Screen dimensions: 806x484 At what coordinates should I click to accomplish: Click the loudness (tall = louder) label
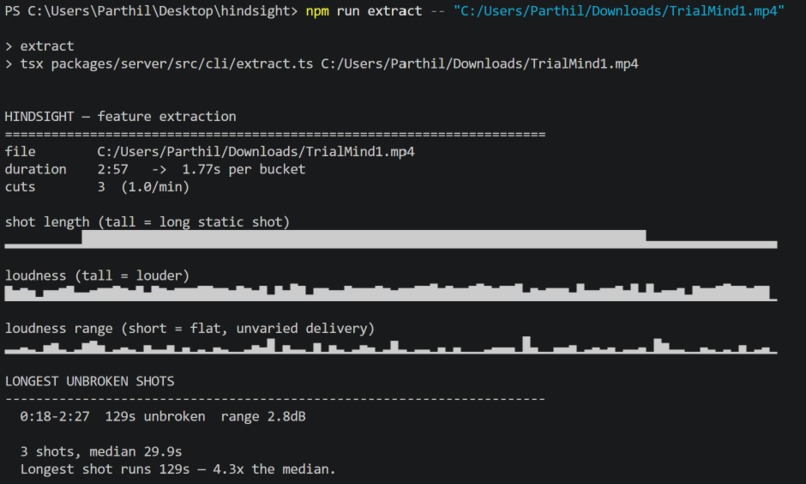pyautogui.click(x=97, y=275)
